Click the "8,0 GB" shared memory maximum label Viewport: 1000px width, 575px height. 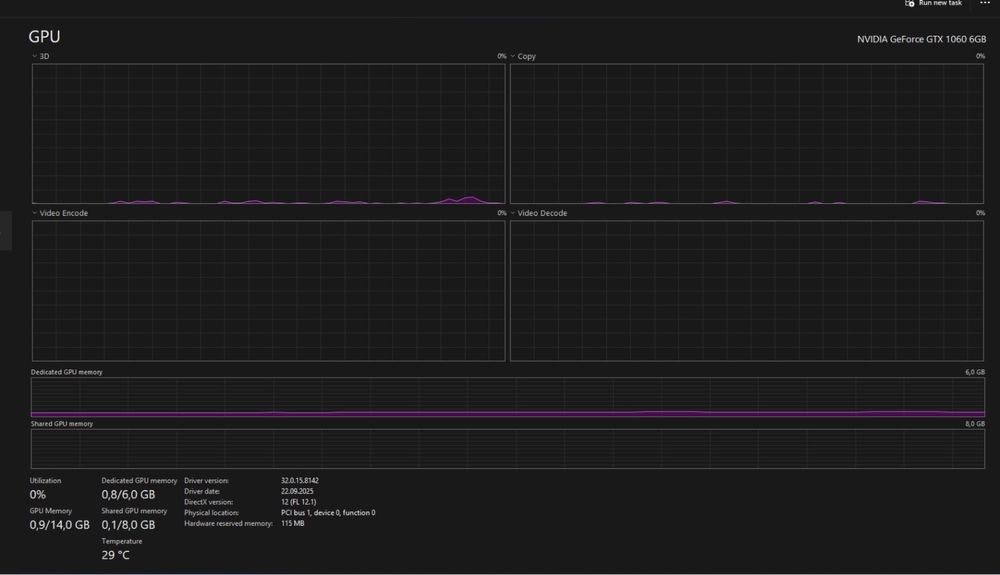click(974, 423)
